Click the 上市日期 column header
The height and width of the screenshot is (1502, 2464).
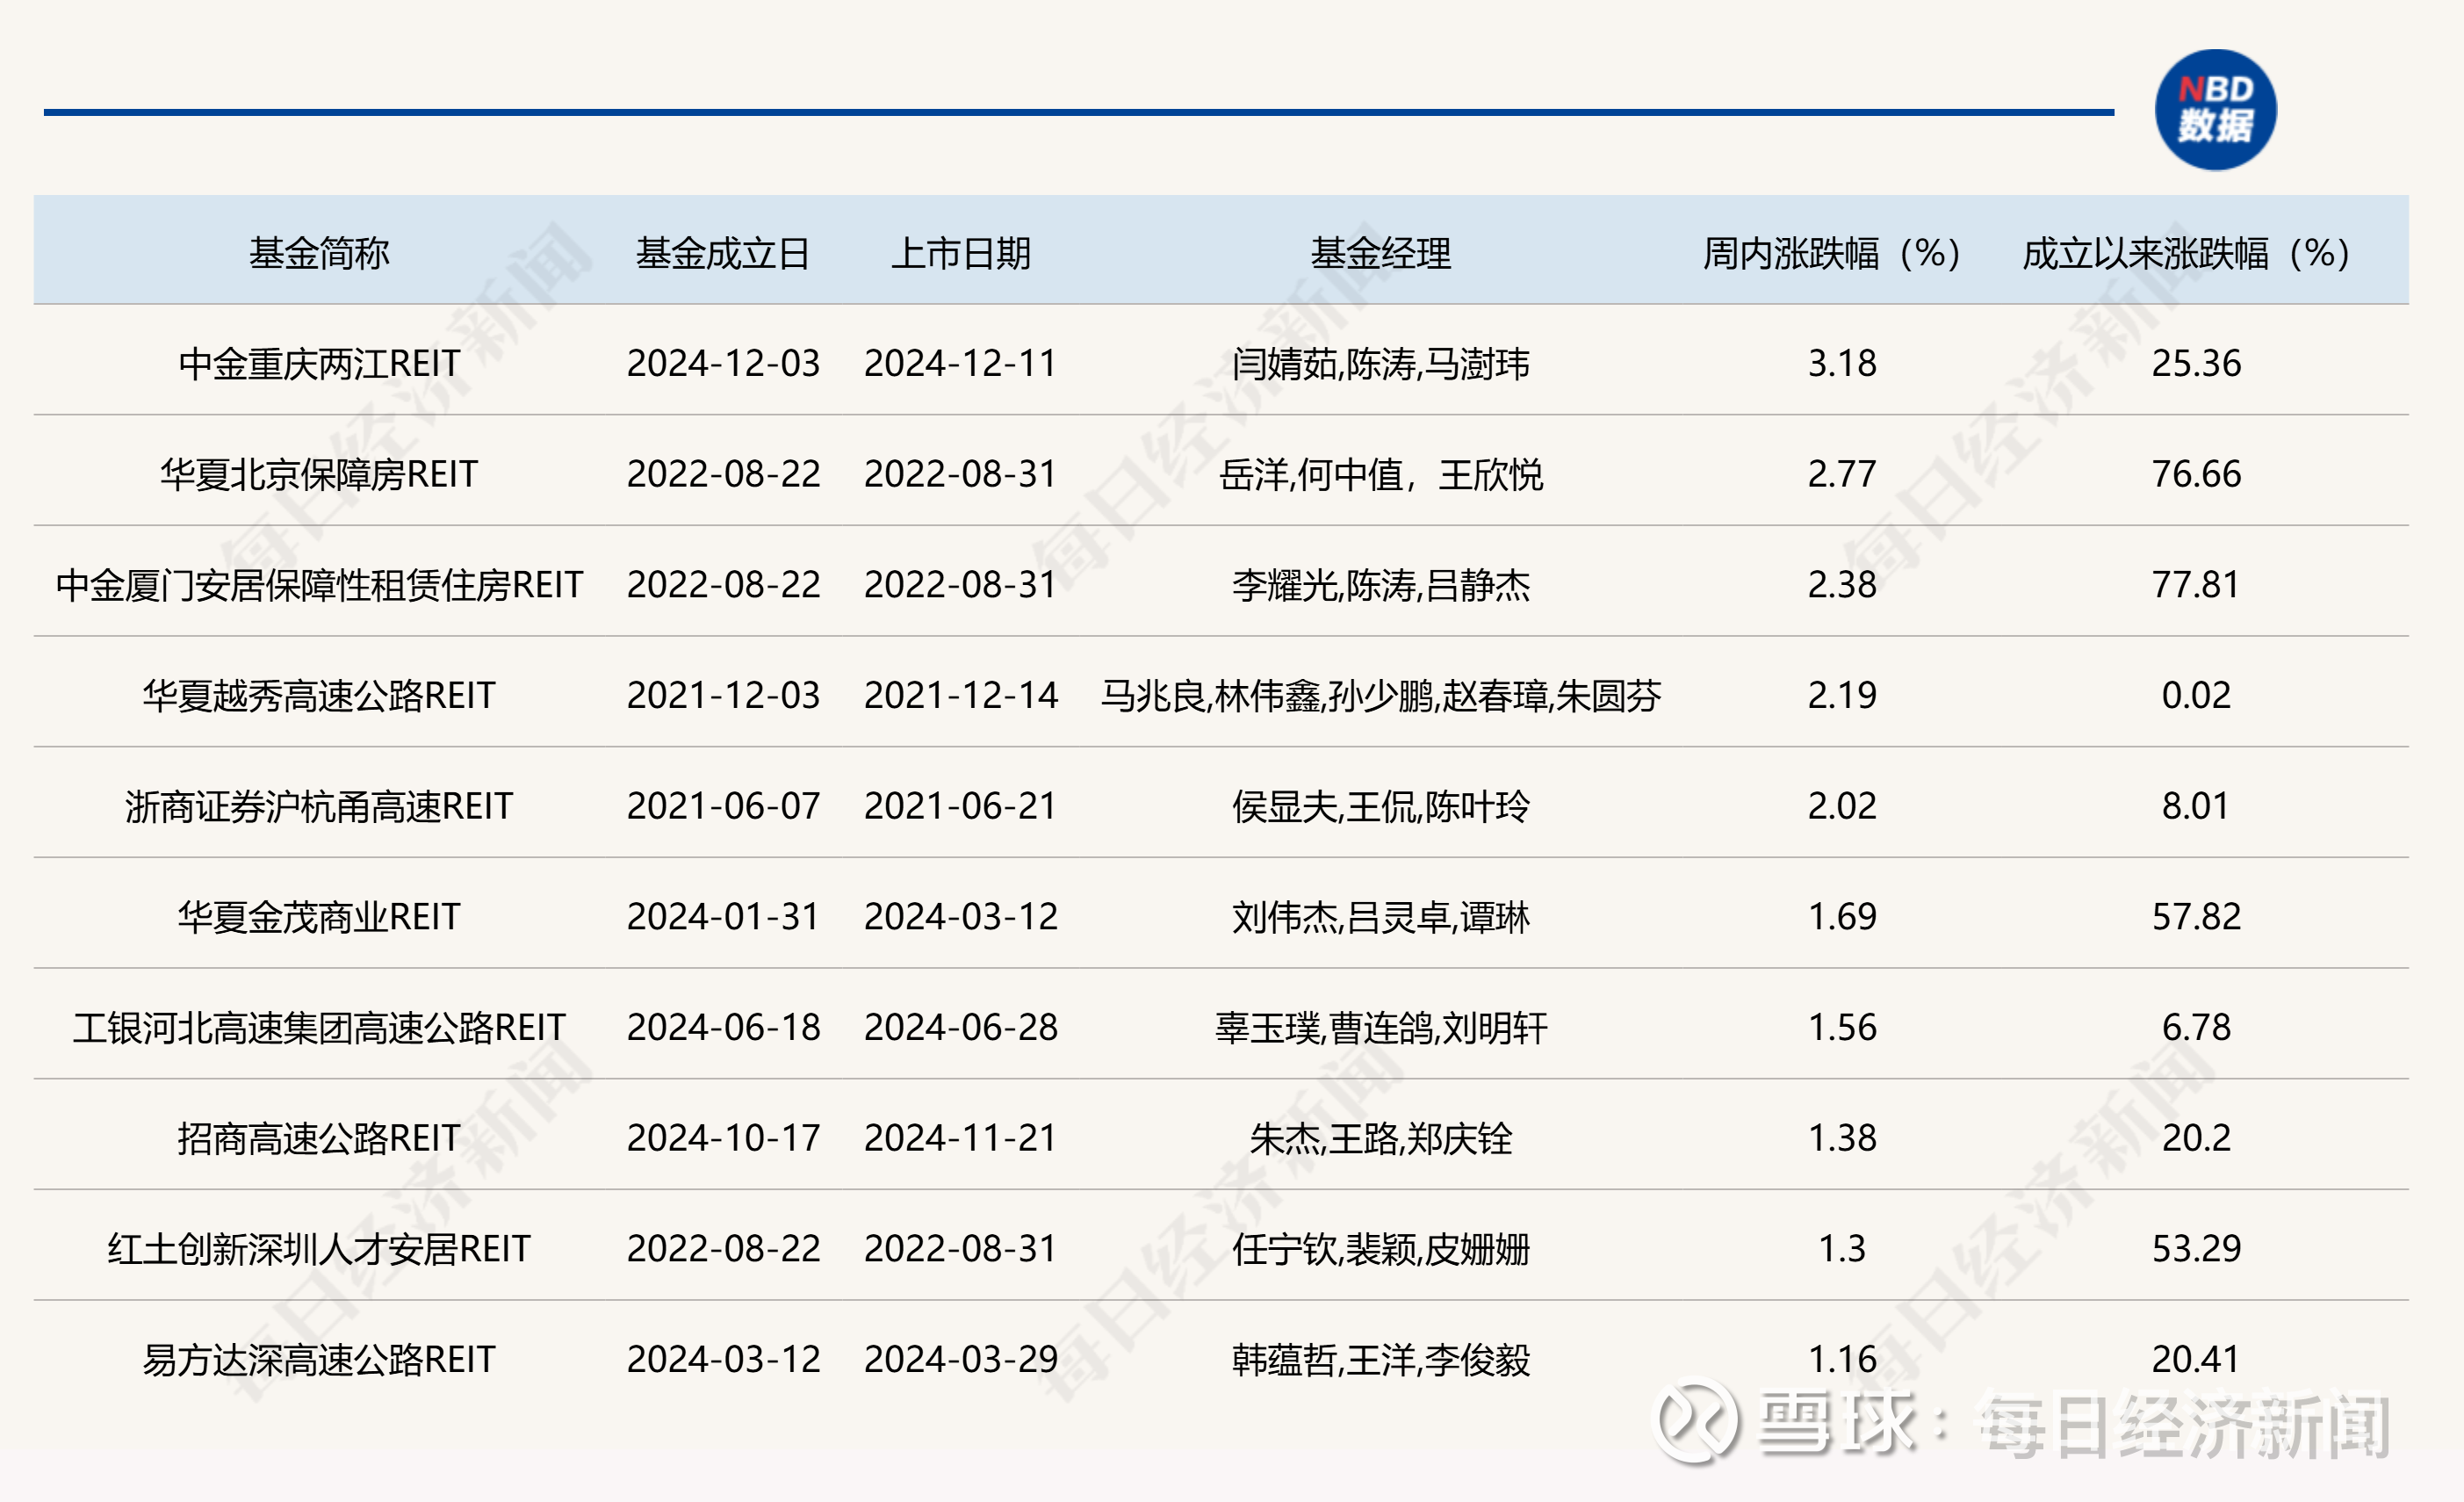click(x=960, y=253)
